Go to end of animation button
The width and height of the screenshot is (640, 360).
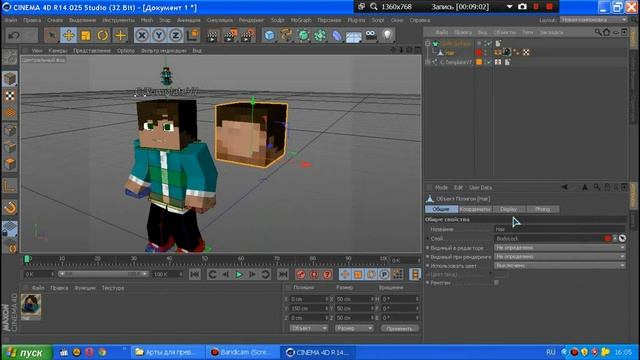click(283, 275)
